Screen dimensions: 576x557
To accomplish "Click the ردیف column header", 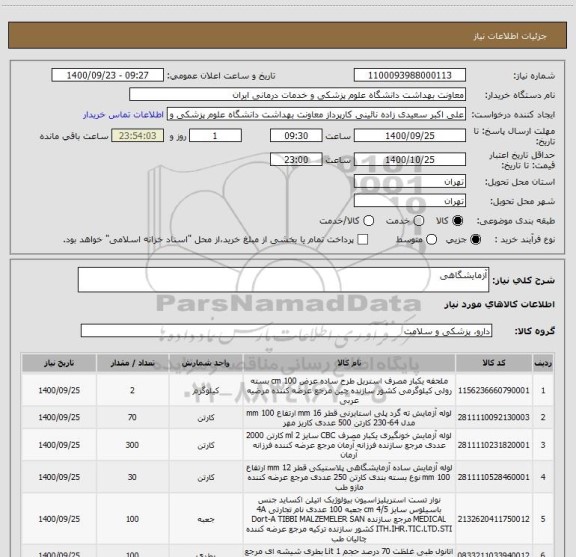I will pyautogui.click(x=543, y=363).
